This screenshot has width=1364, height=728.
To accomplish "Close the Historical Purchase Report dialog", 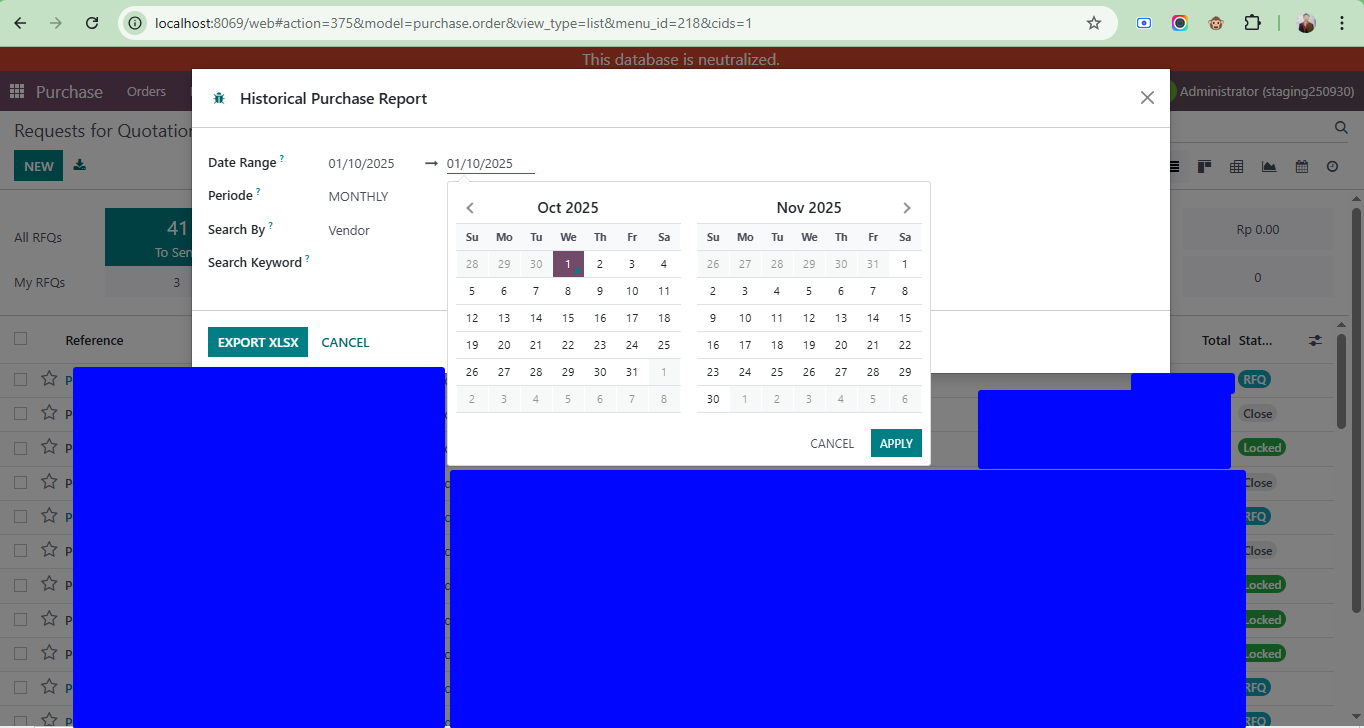I will 1147,97.
